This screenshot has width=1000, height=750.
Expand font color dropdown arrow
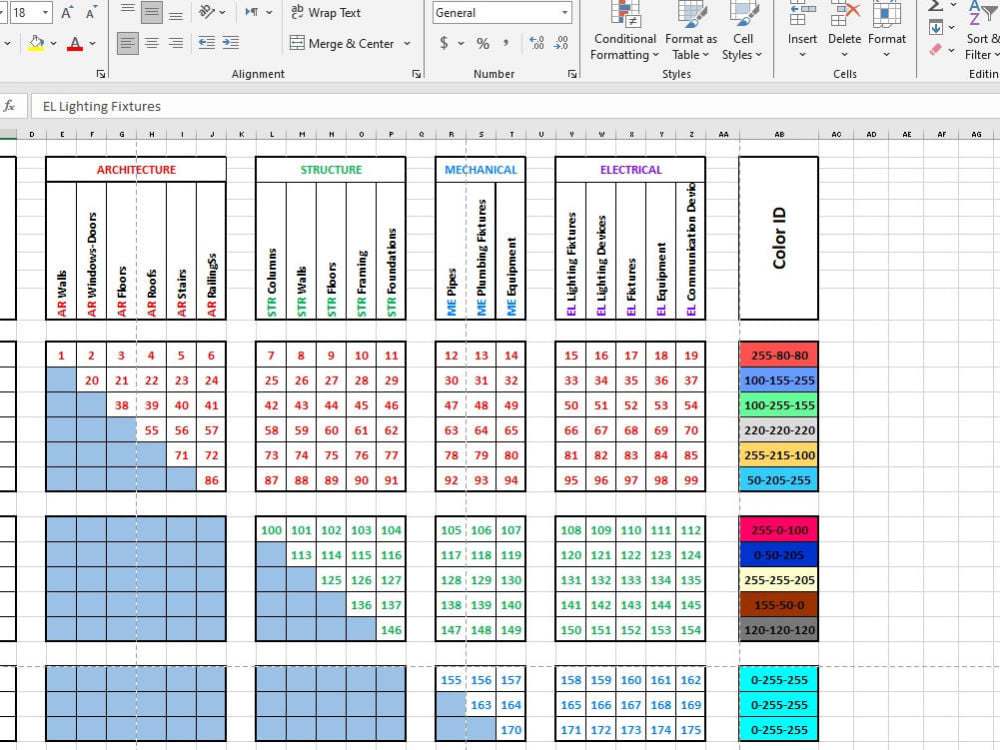click(92, 43)
